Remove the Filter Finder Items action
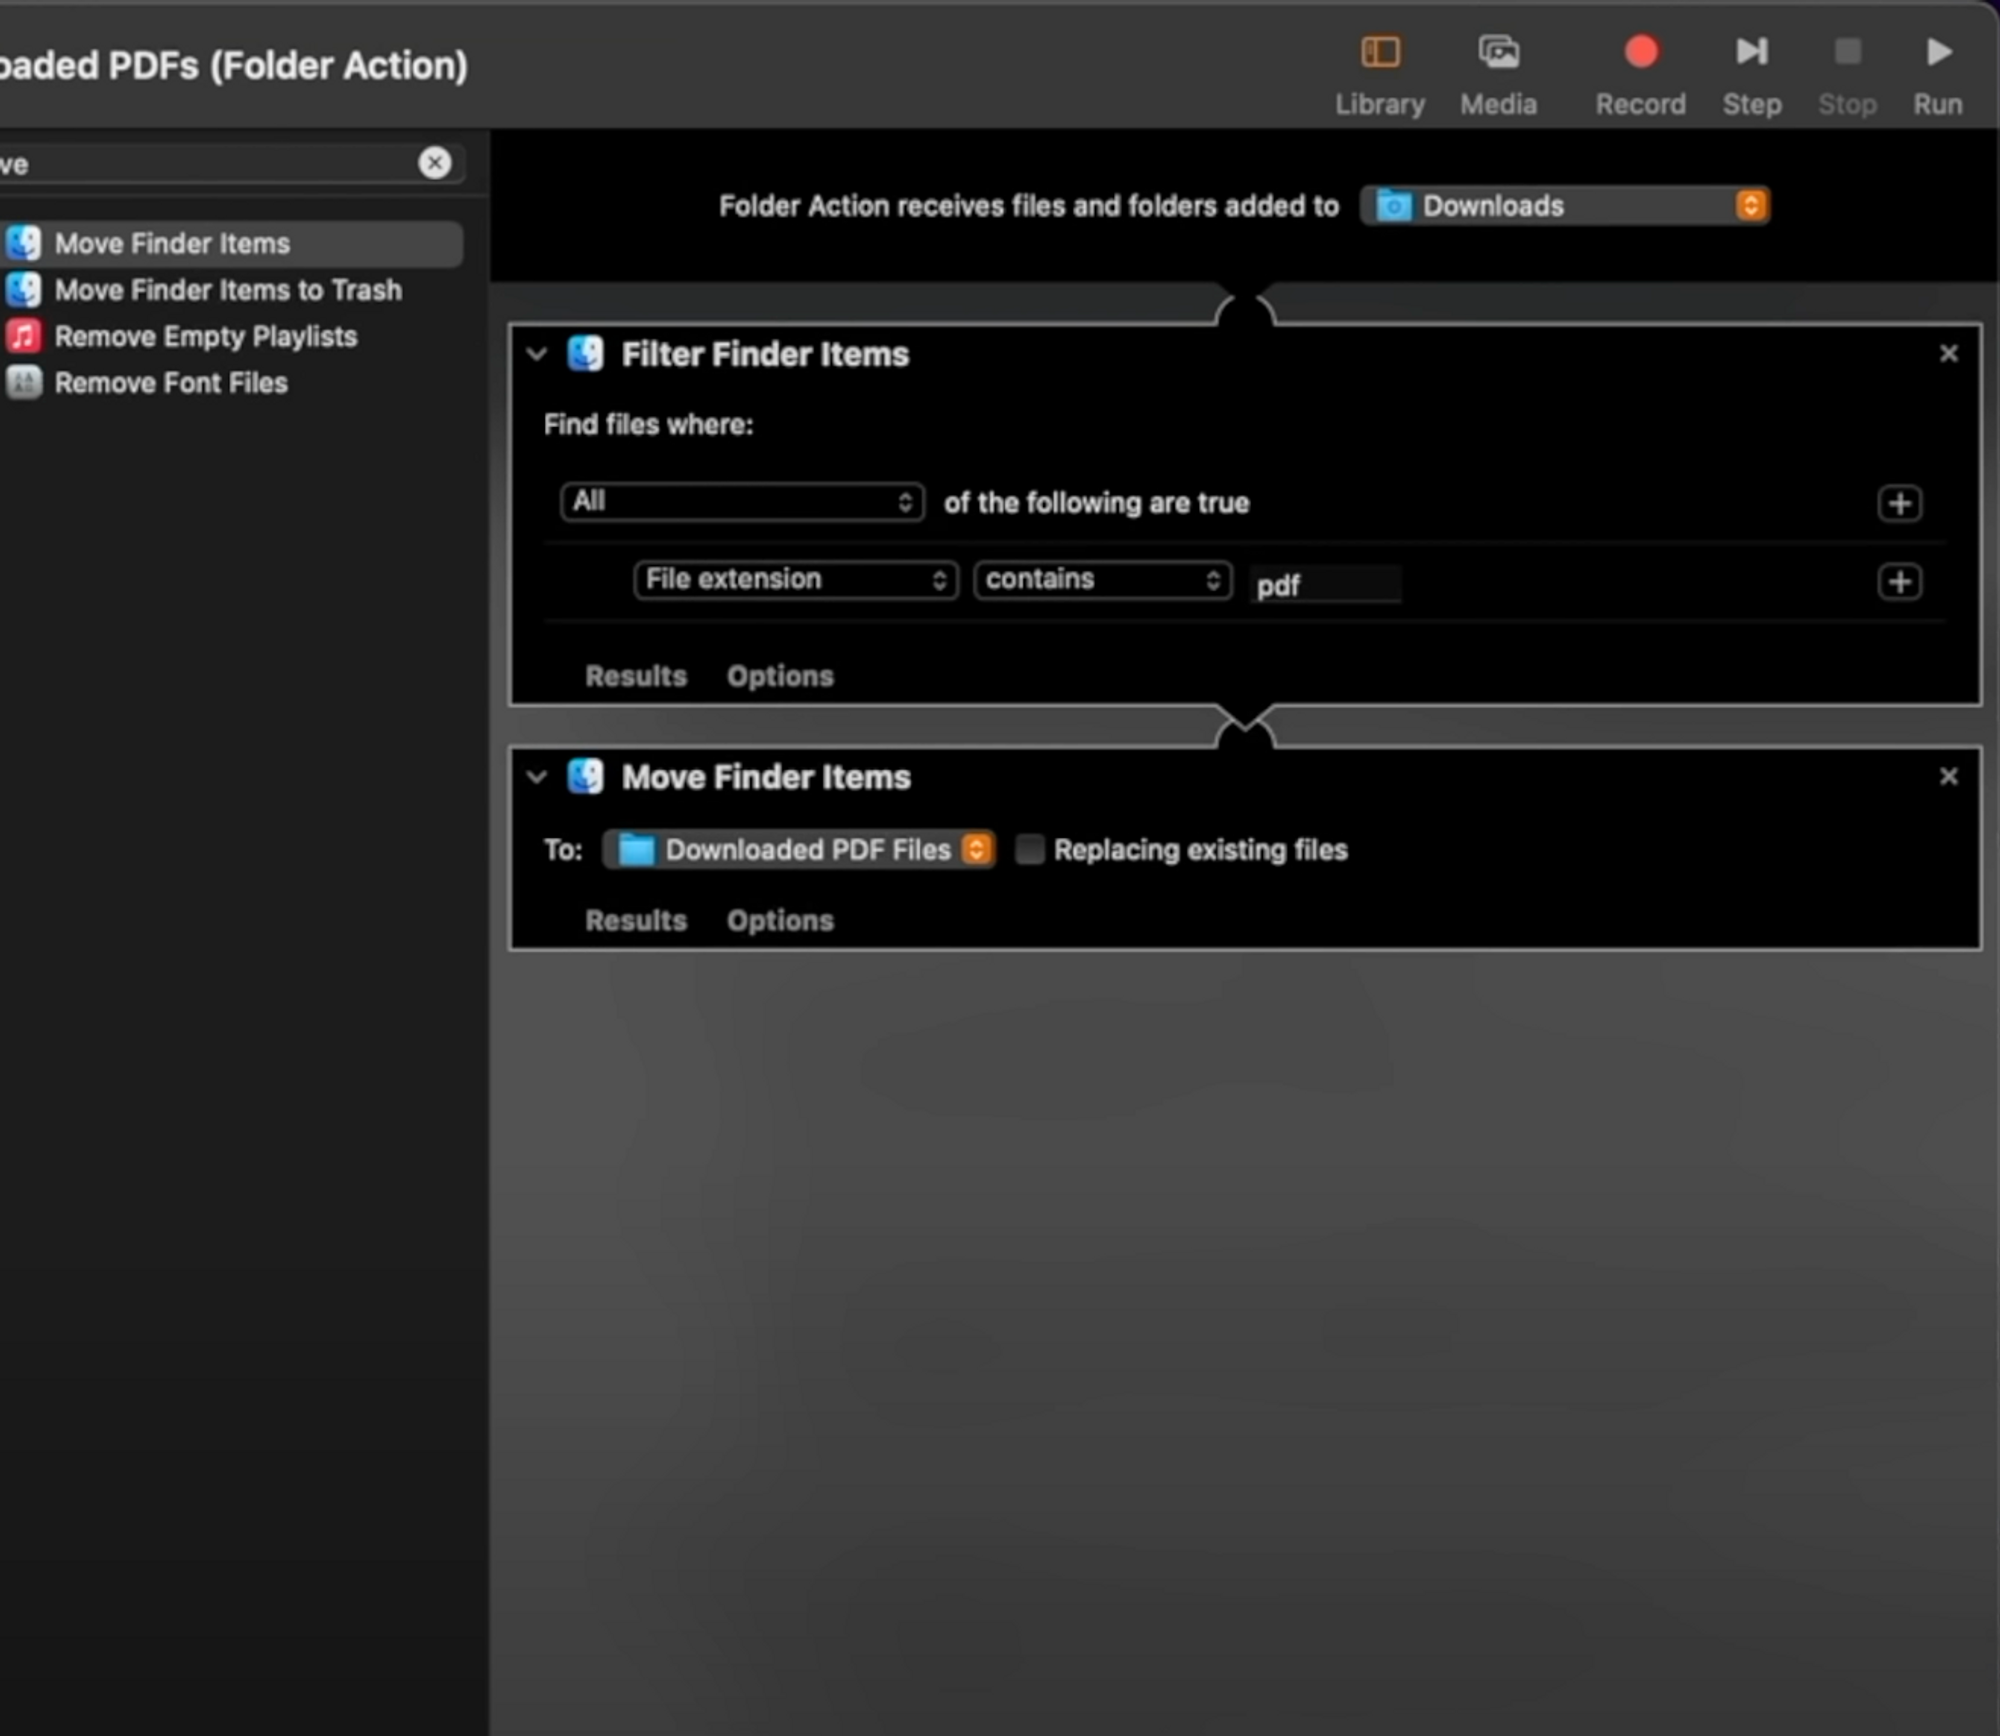The width and height of the screenshot is (2000, 1736). click(x=1948, y=354)
